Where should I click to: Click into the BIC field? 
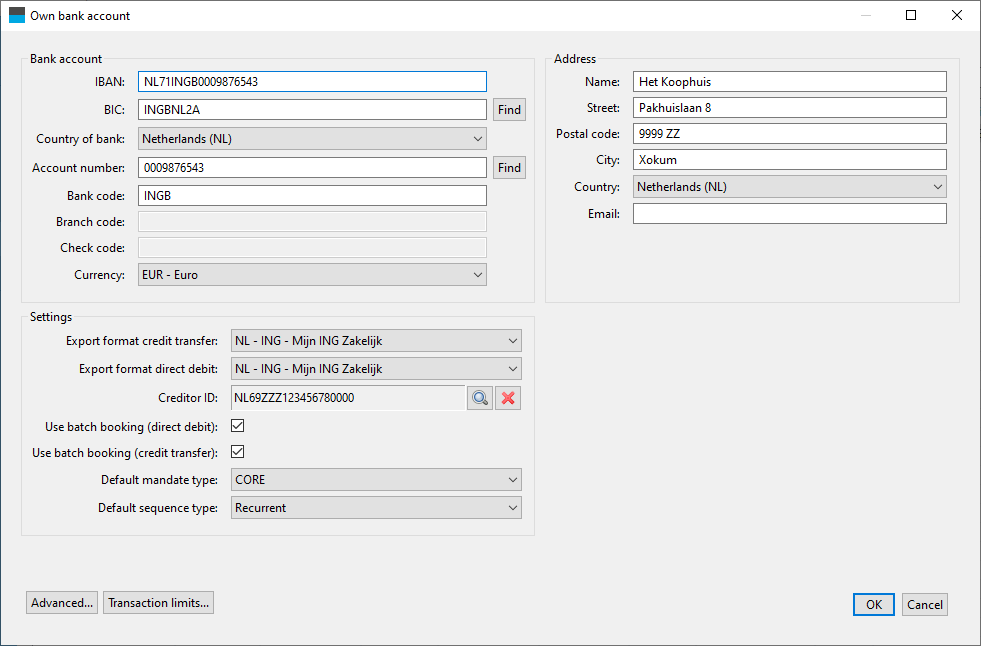coord(312,109)
